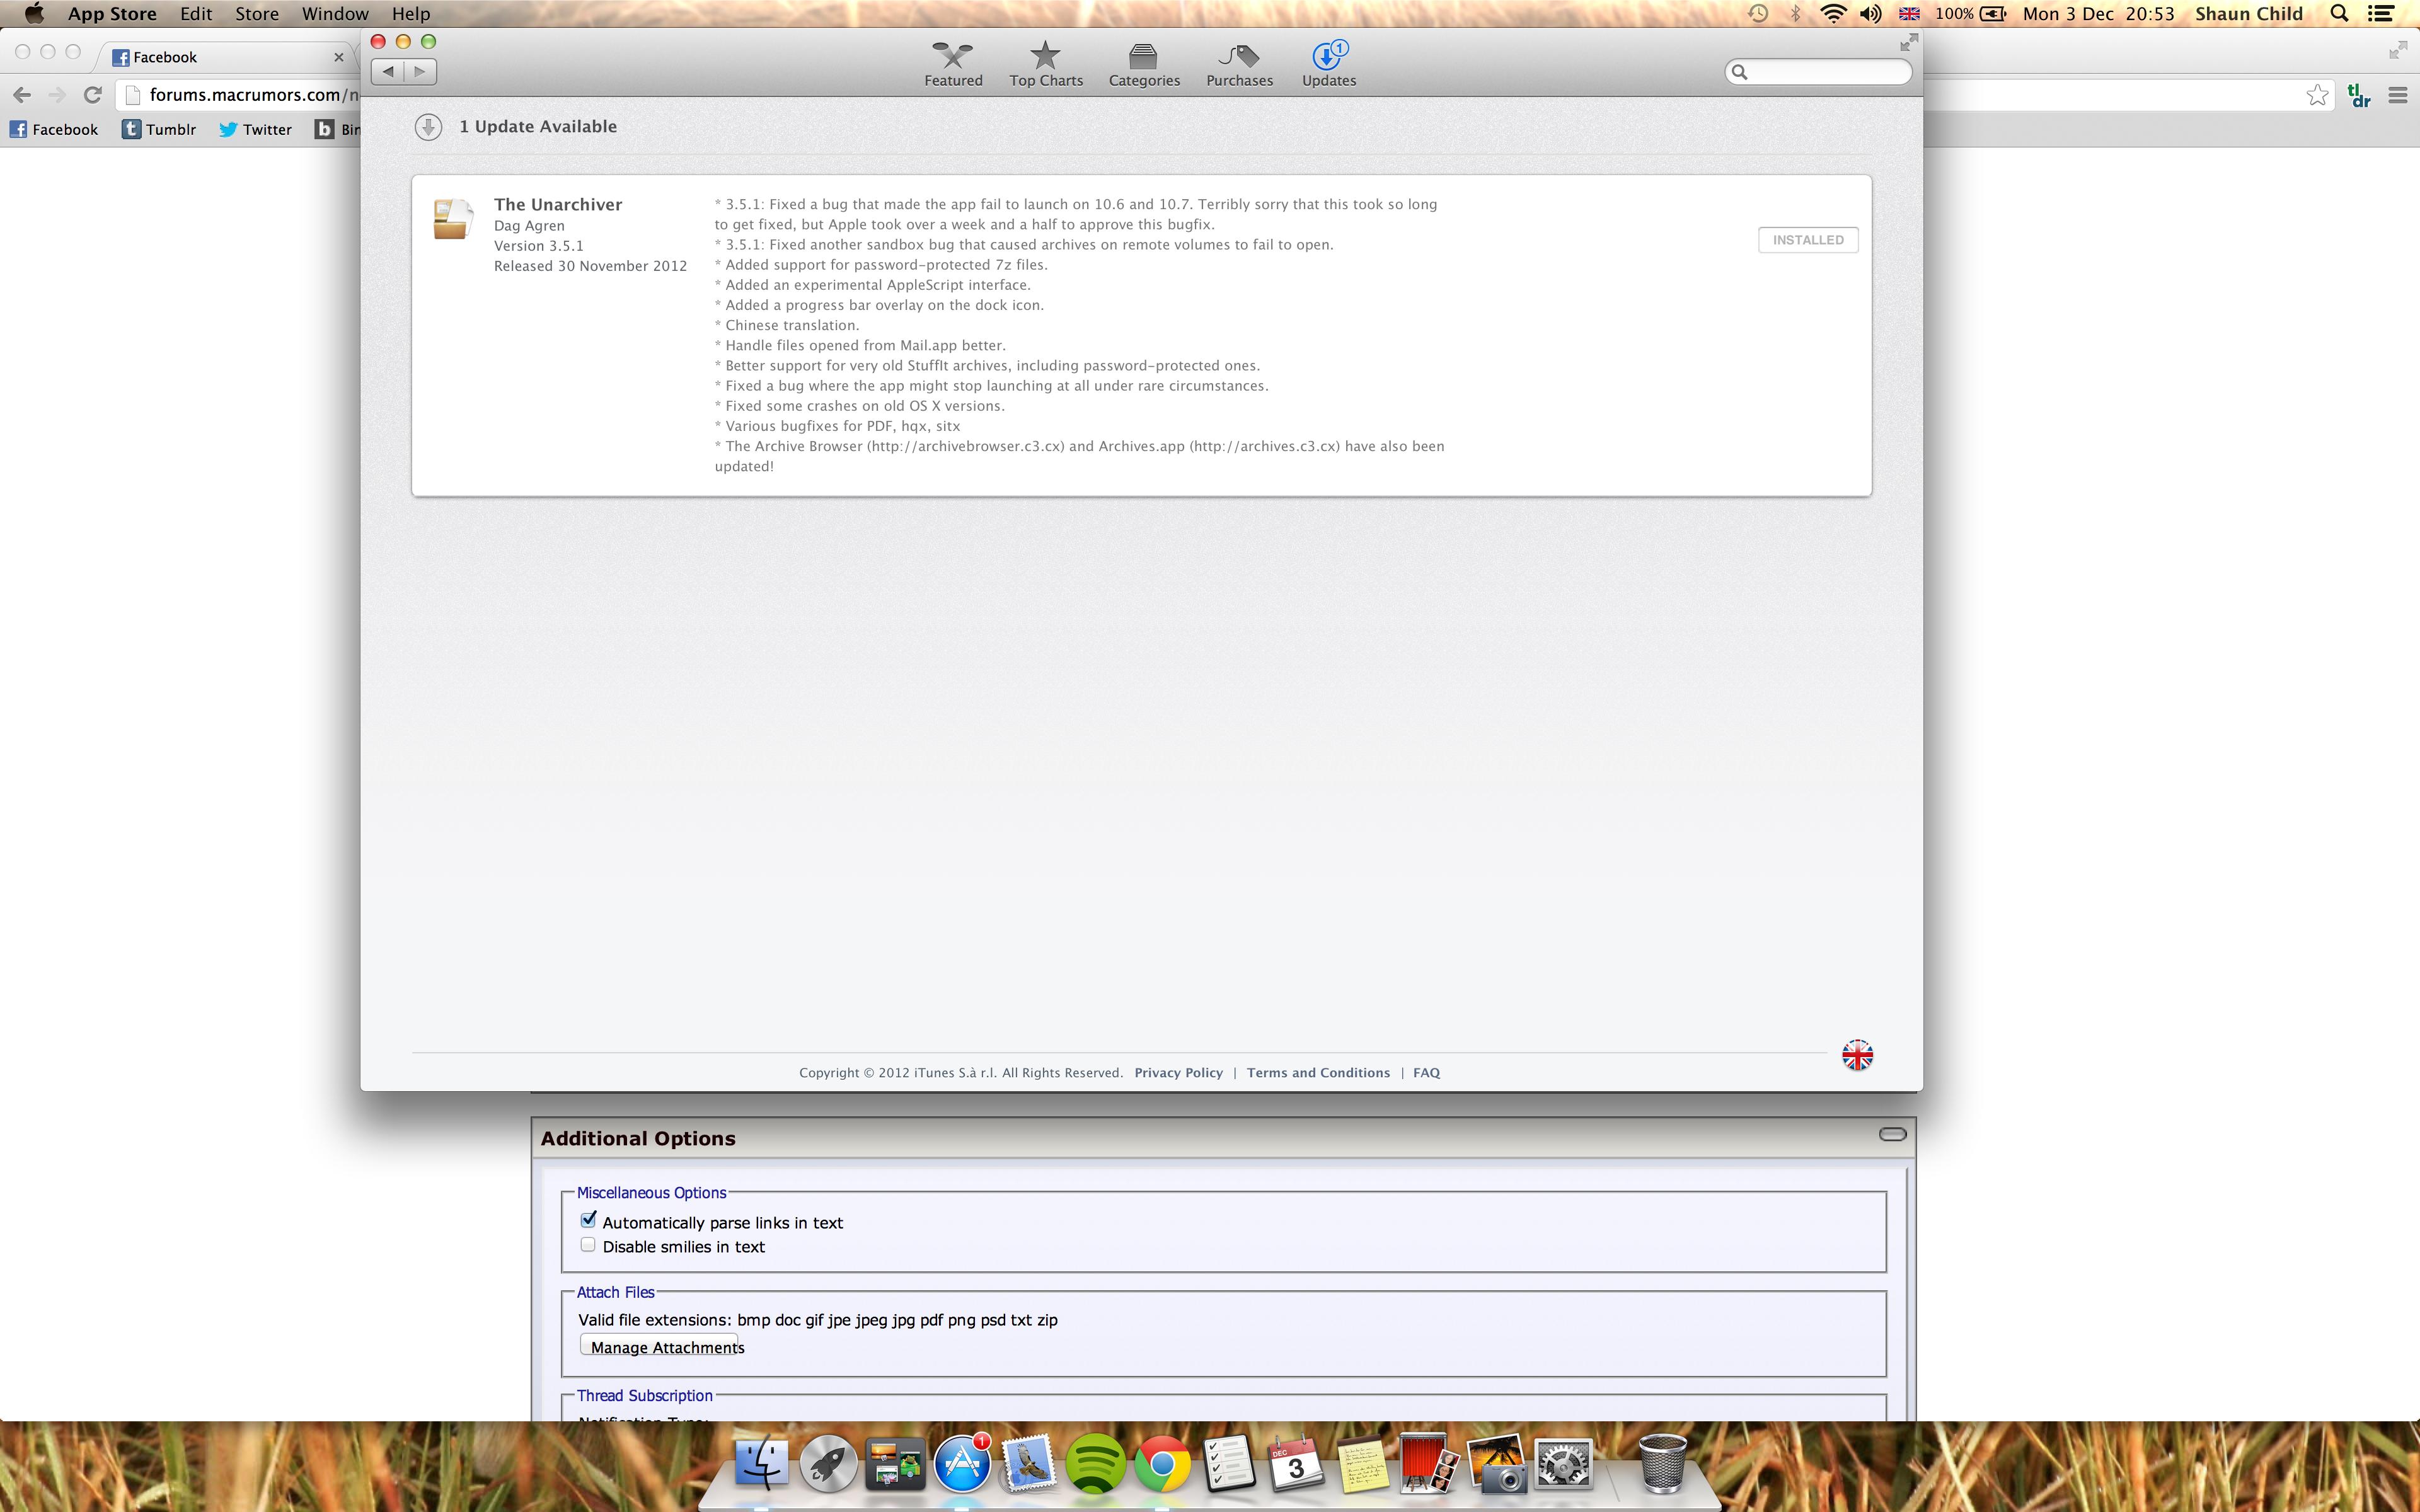
Task: Open the FAQ link in footer
Action: pos(1426,1073)
